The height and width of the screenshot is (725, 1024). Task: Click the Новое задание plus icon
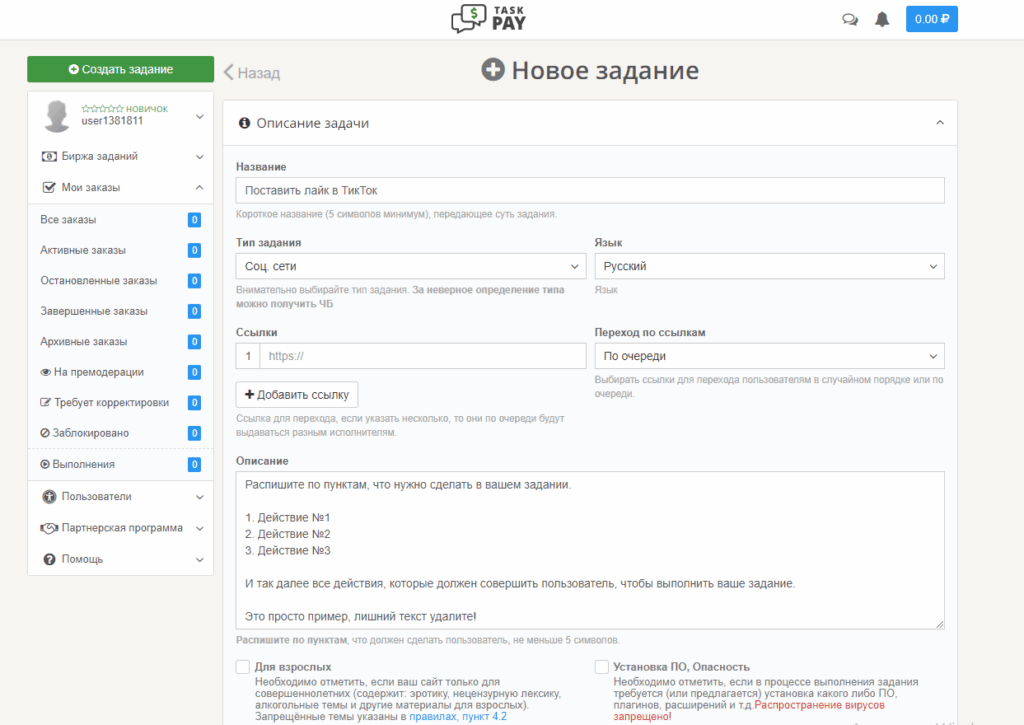[493, 69]
